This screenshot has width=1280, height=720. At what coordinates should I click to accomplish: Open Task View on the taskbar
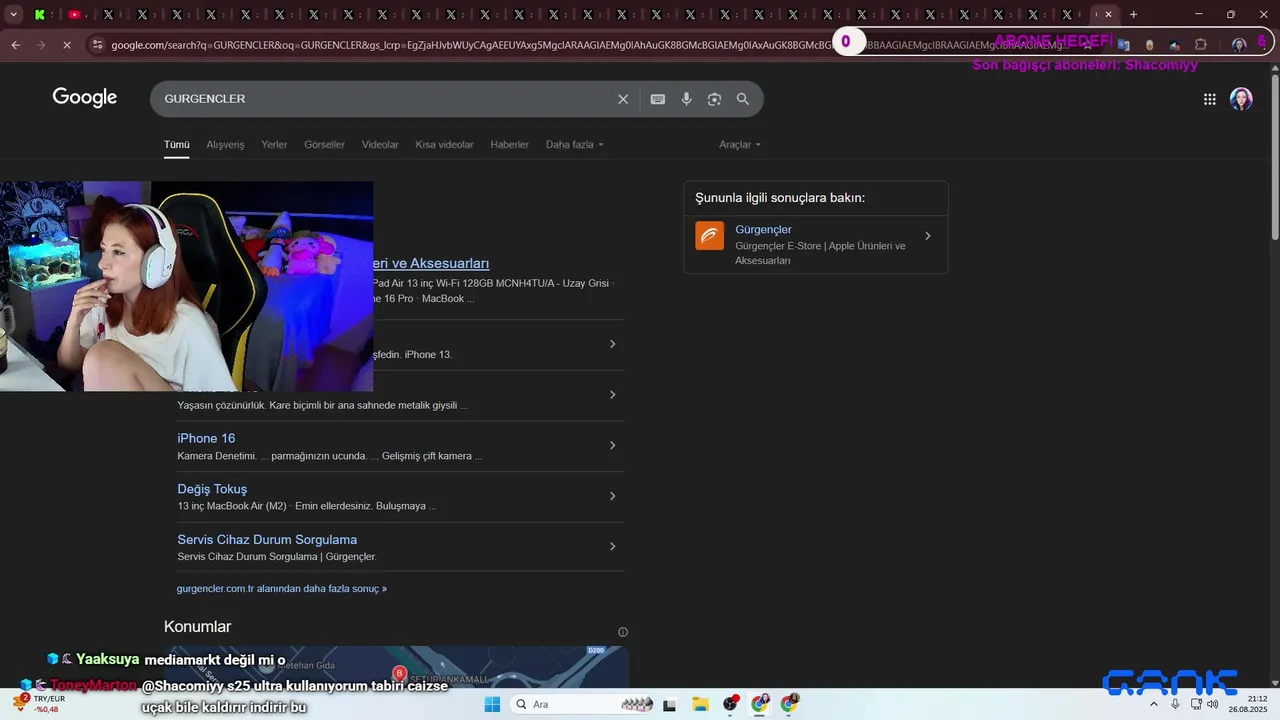pyautogui.click(x=669, y=704)
